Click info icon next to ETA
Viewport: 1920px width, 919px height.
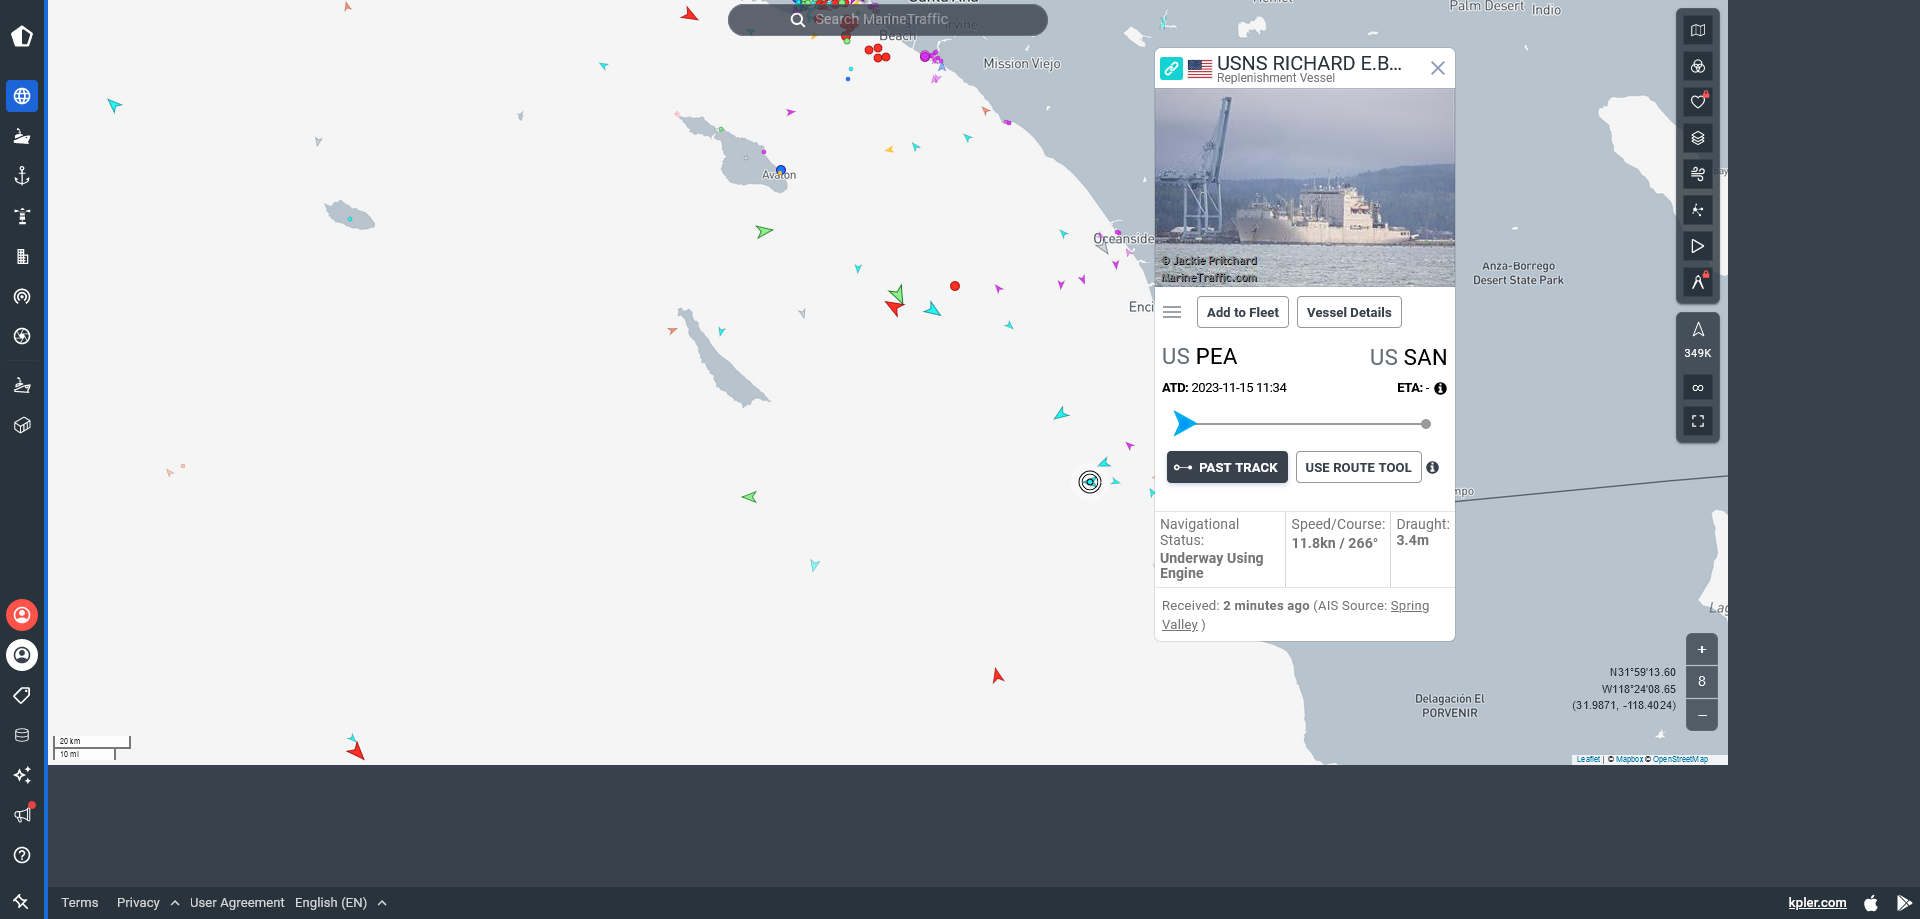click(x=1441, y=388)
